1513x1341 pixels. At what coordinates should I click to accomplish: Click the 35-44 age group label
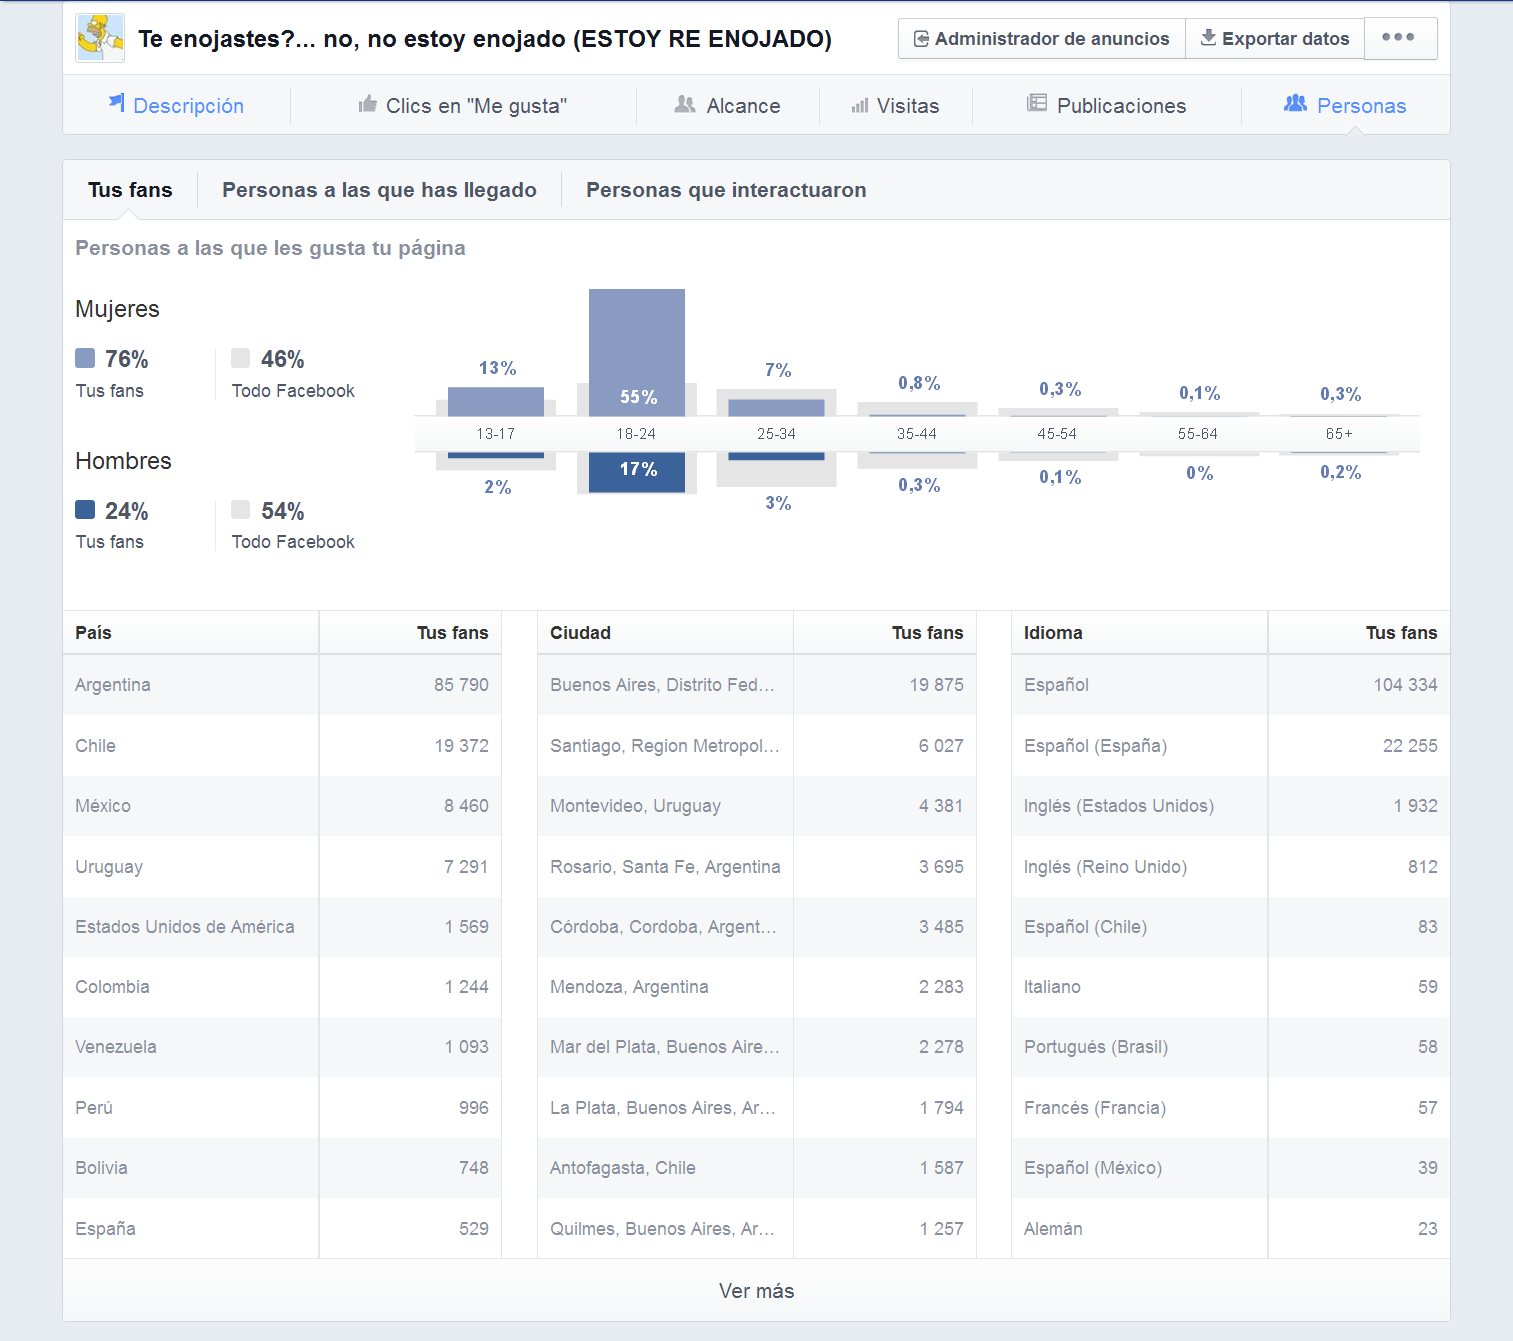tap(917, 434)
